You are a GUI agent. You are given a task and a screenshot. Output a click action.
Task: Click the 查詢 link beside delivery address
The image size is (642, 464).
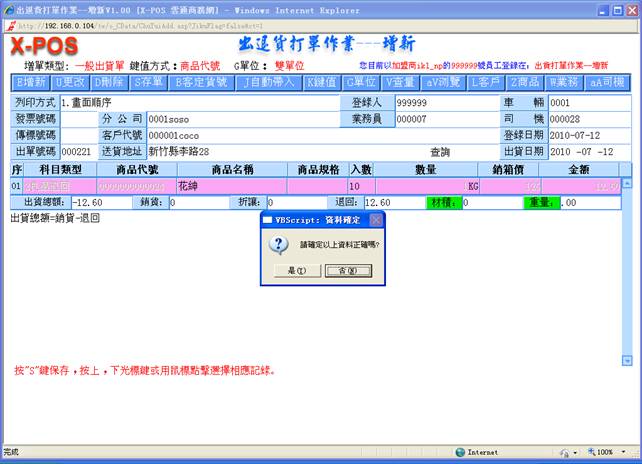coord(440,152)
